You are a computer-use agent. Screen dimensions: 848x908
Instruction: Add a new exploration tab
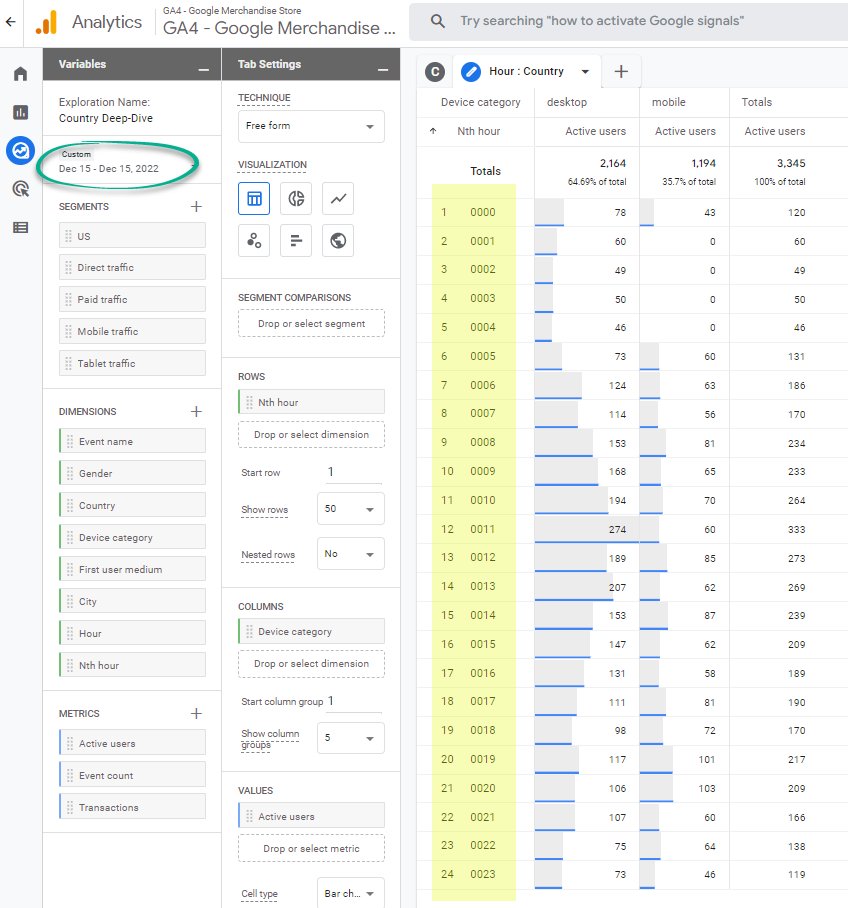pyautogui.click(x=621, y=71)
